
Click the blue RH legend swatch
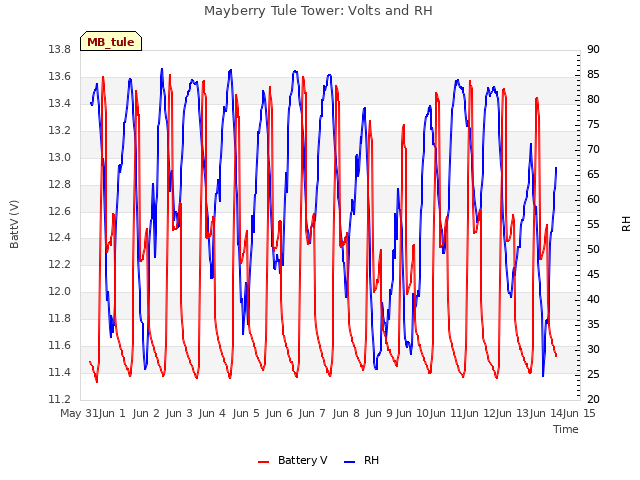350,462
